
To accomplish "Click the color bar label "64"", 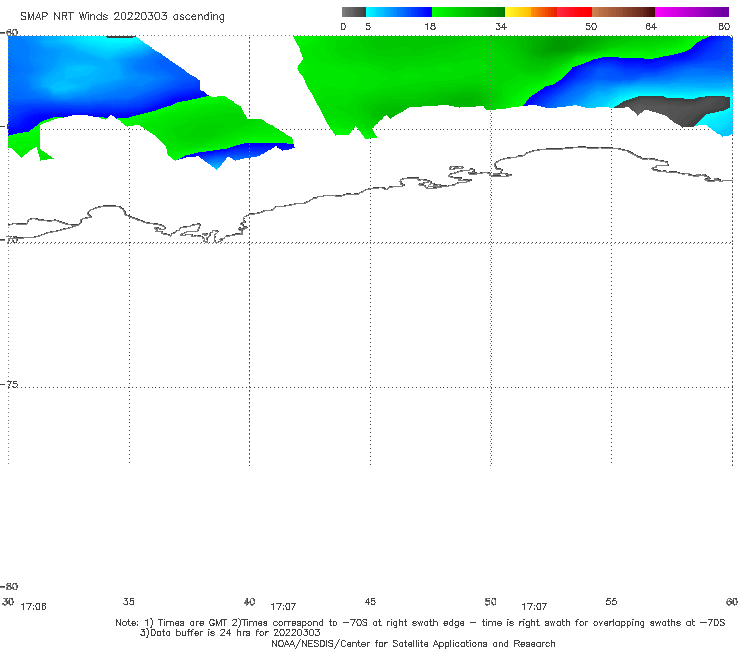I will pyautogui.click(x=651, y=26).
